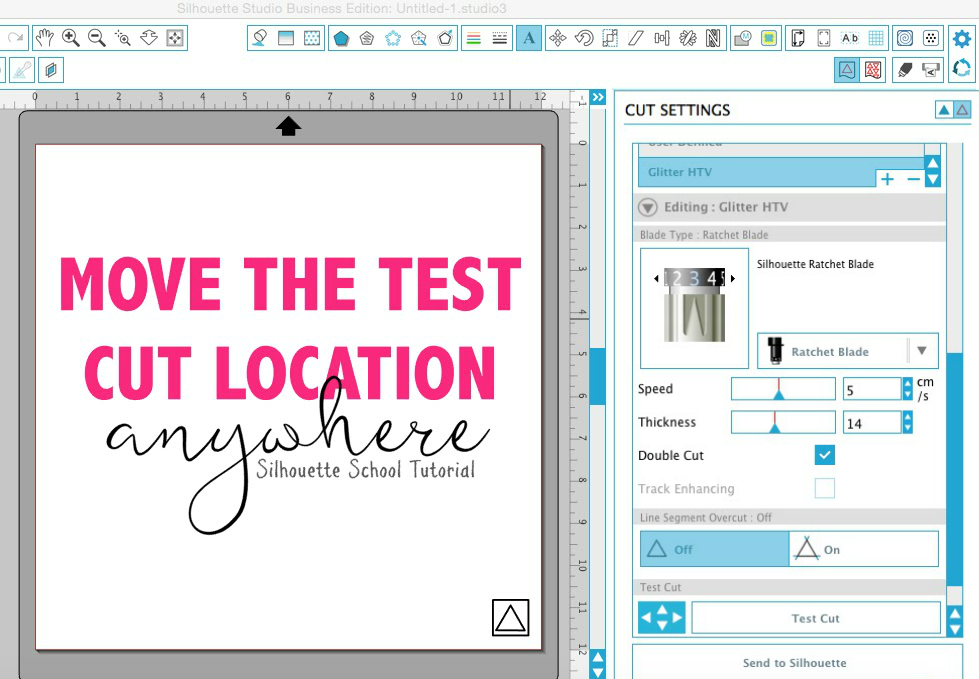Viewport: 979px width, 679px height.
Task: Collapse the right panel with the blue chevron
Action: 597,97
